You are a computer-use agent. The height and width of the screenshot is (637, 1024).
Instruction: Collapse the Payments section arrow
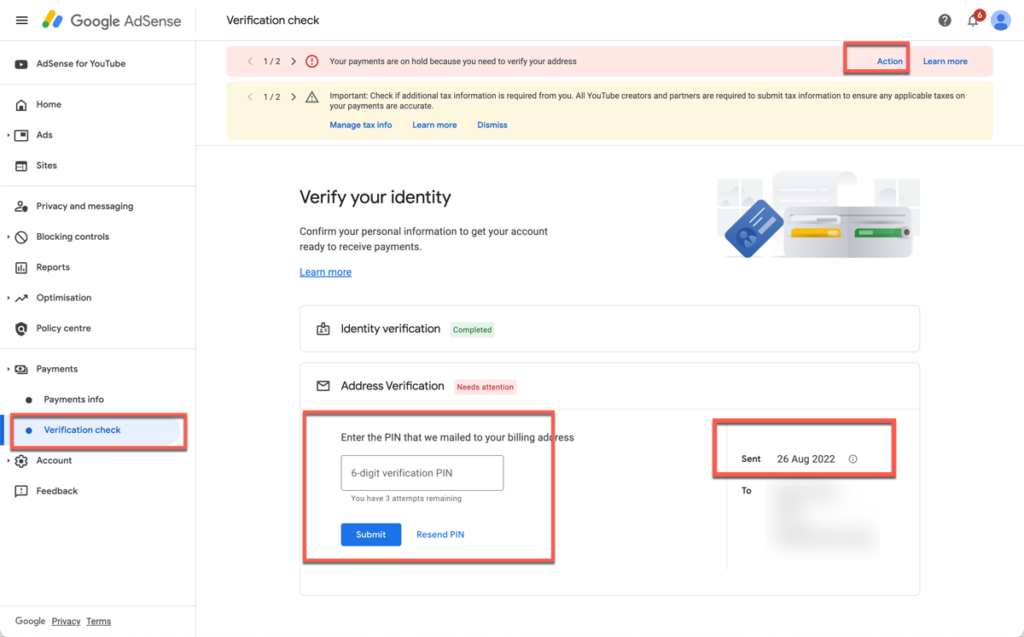click(8, 369)
